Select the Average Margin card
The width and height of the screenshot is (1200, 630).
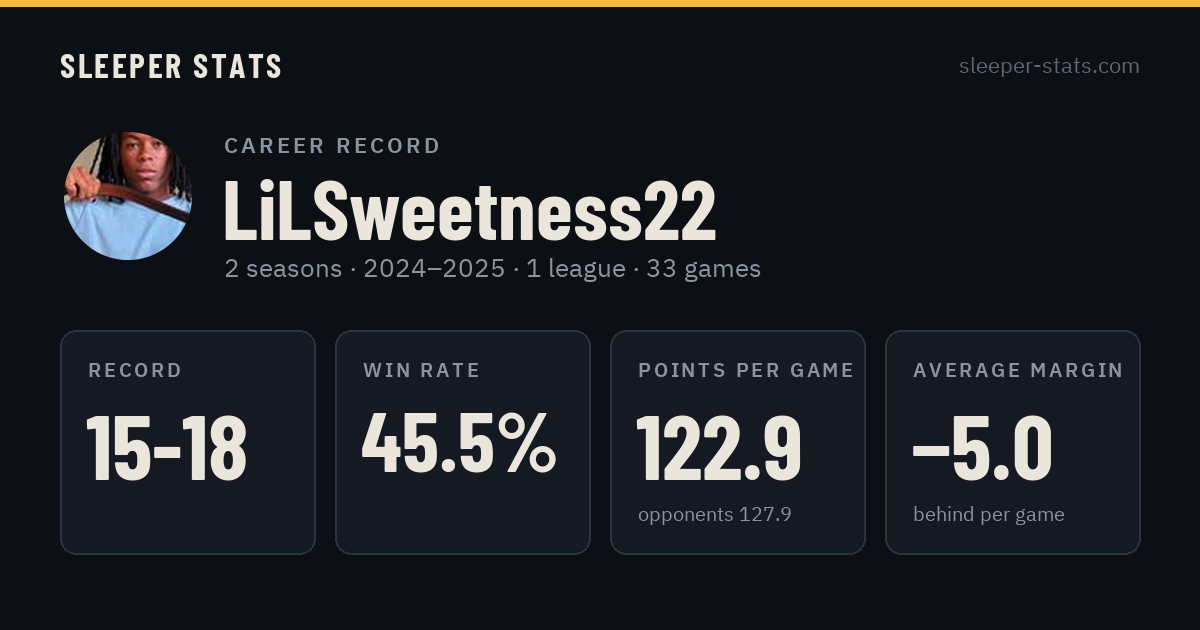click(x=1013, y=442)
